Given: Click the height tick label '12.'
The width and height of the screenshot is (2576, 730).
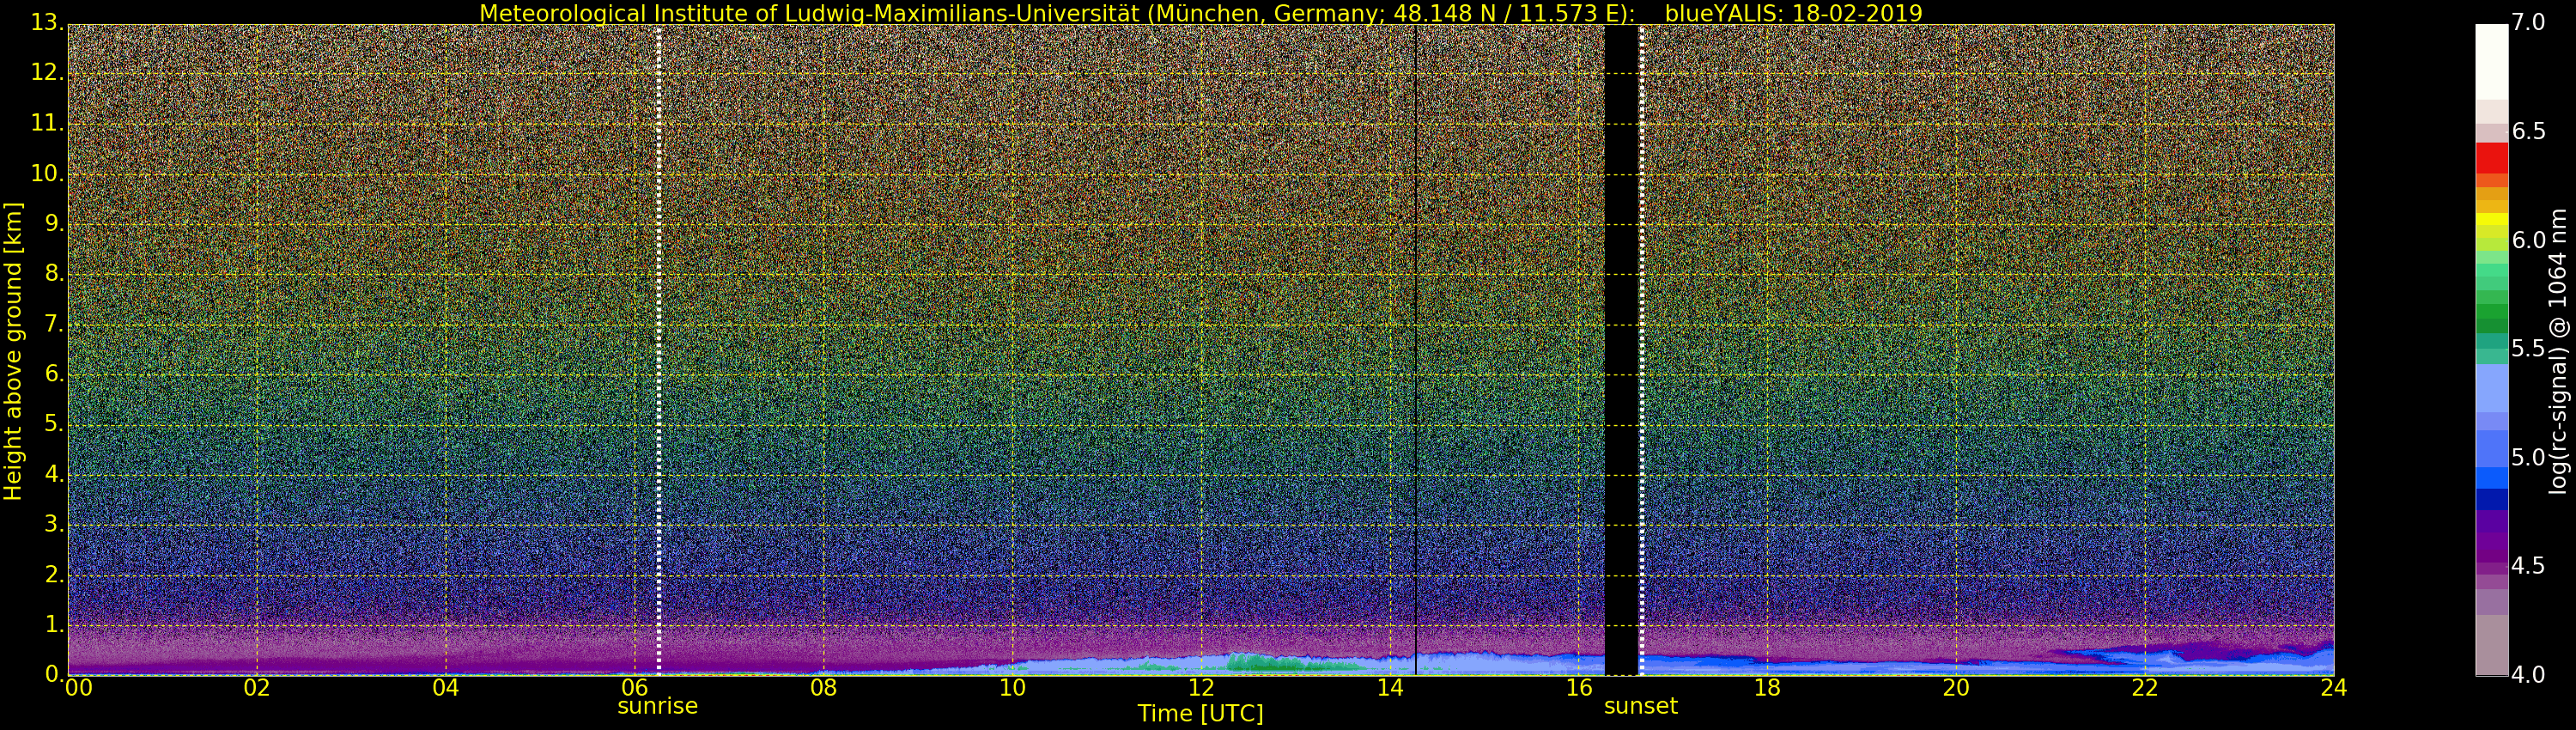Looking at the screenshot, I should (x=48, y=73).
